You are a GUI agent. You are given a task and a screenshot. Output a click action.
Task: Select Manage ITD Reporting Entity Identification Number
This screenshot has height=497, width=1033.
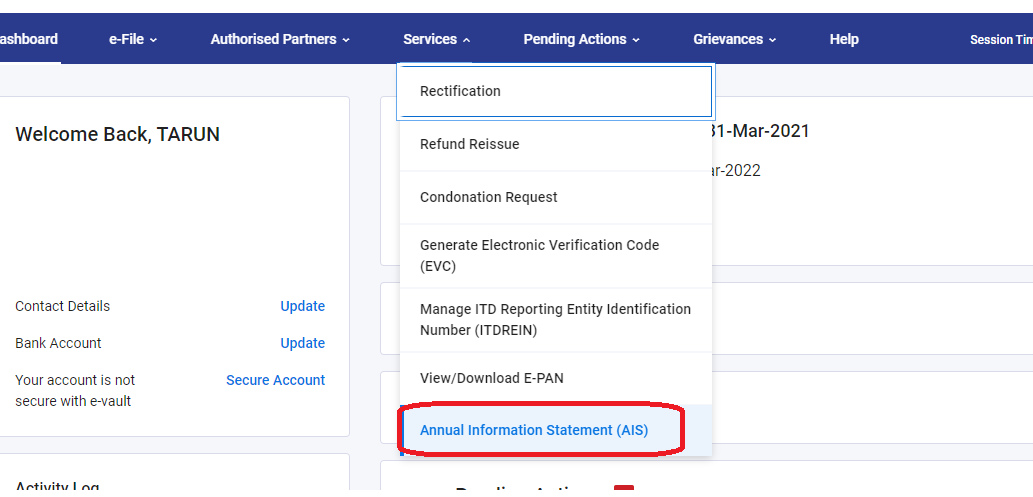[x=555, y=320]
